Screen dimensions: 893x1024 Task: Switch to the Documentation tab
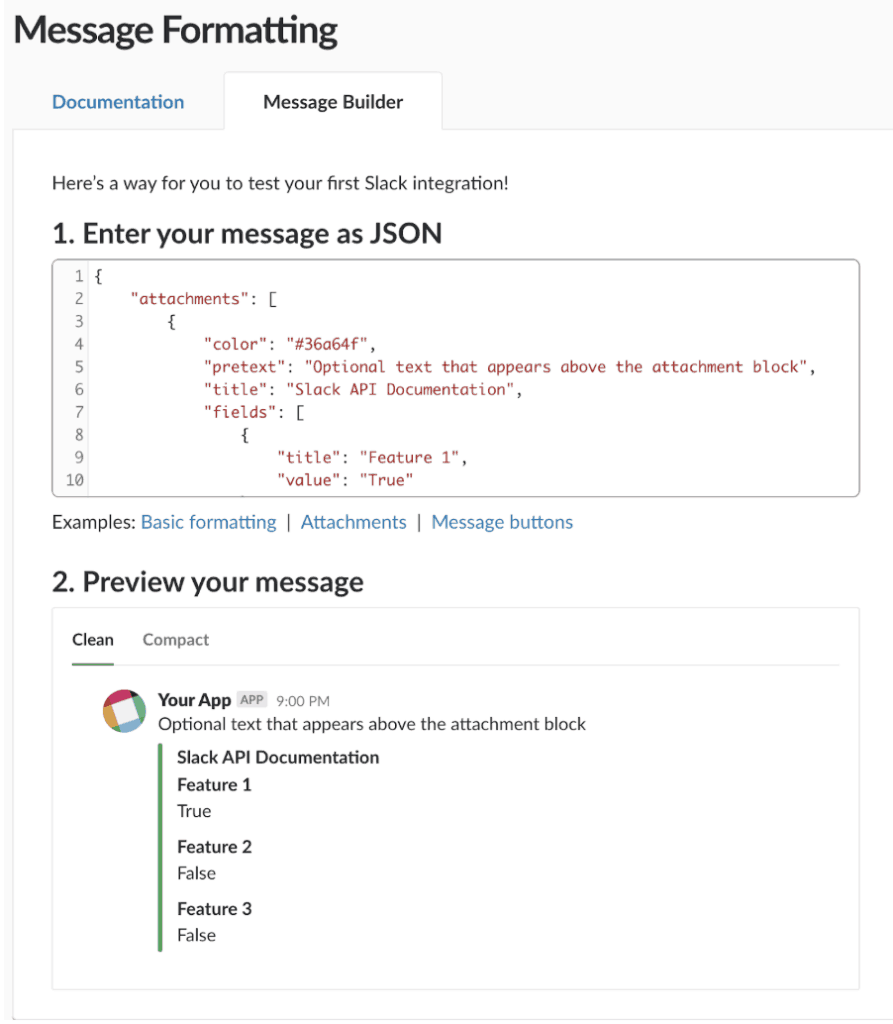coord(117,101)
